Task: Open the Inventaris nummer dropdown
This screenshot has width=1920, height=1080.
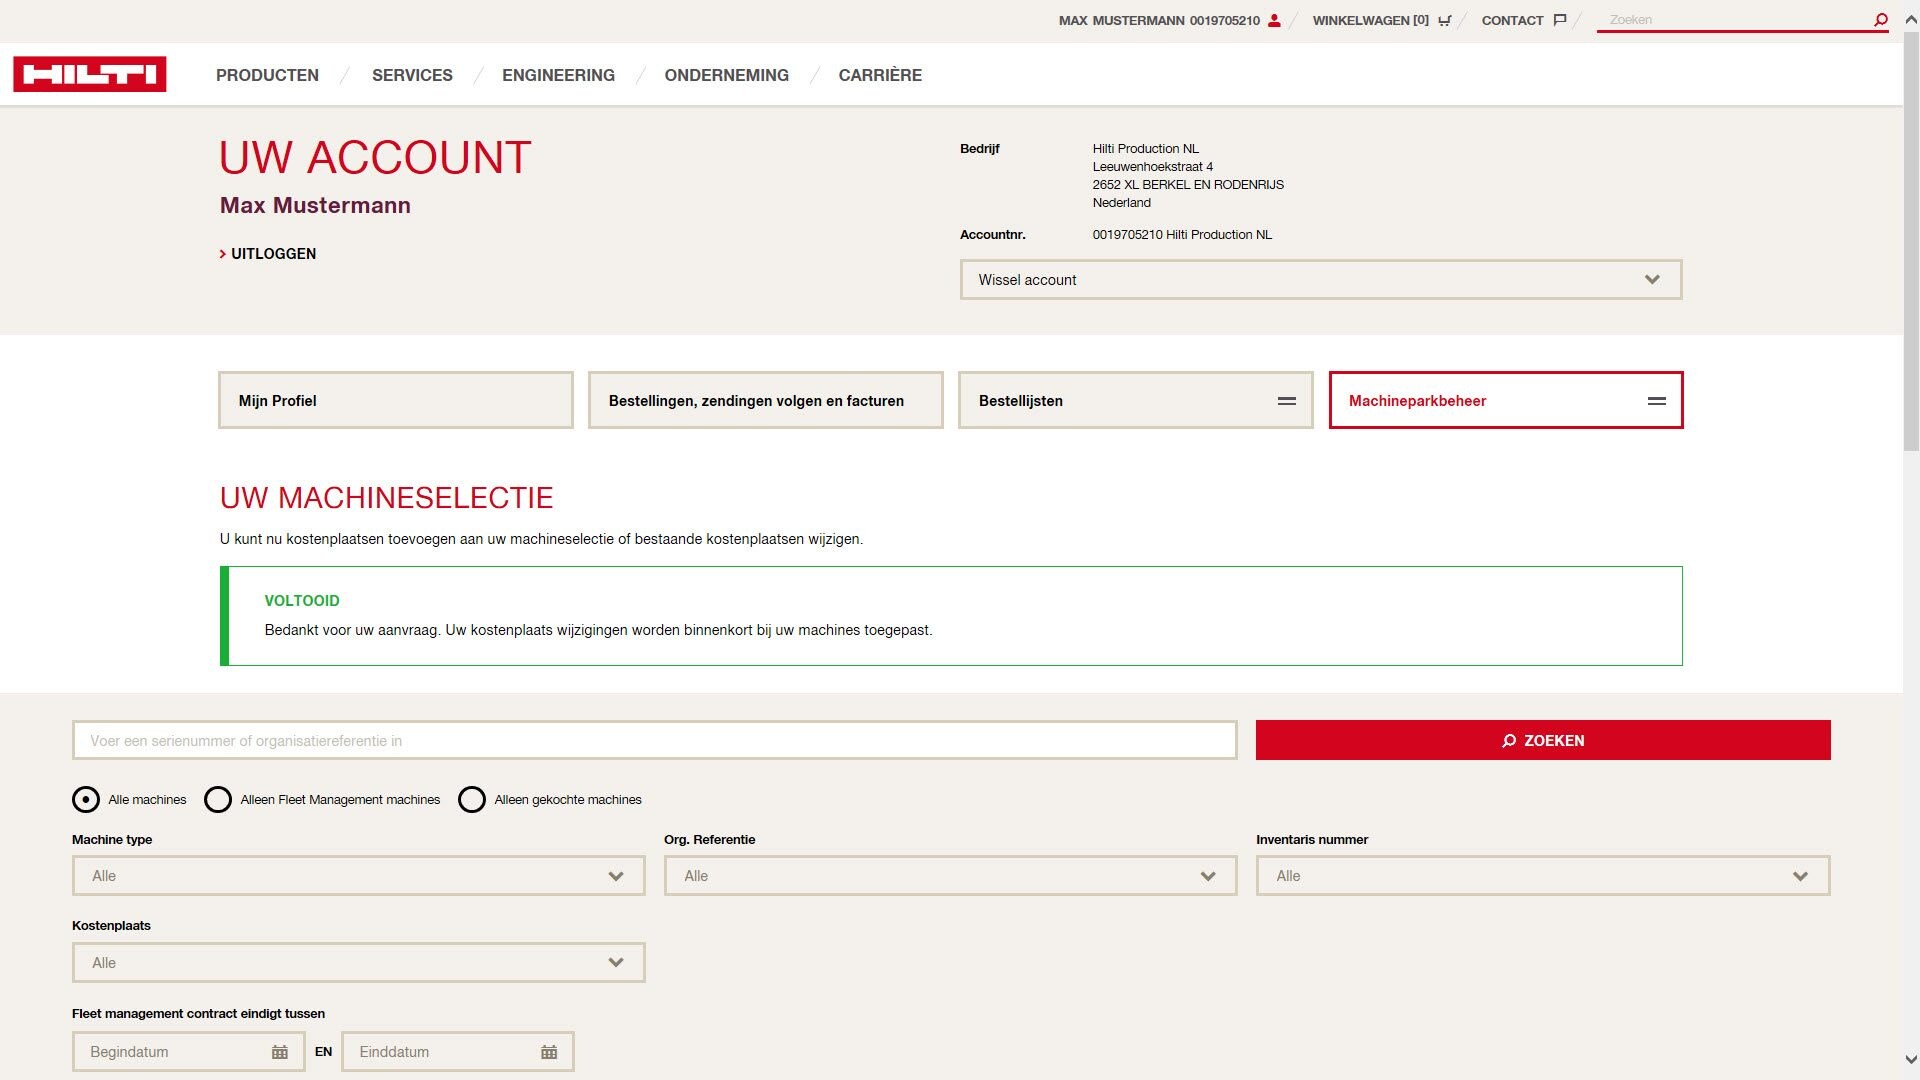Action: 1543,876
